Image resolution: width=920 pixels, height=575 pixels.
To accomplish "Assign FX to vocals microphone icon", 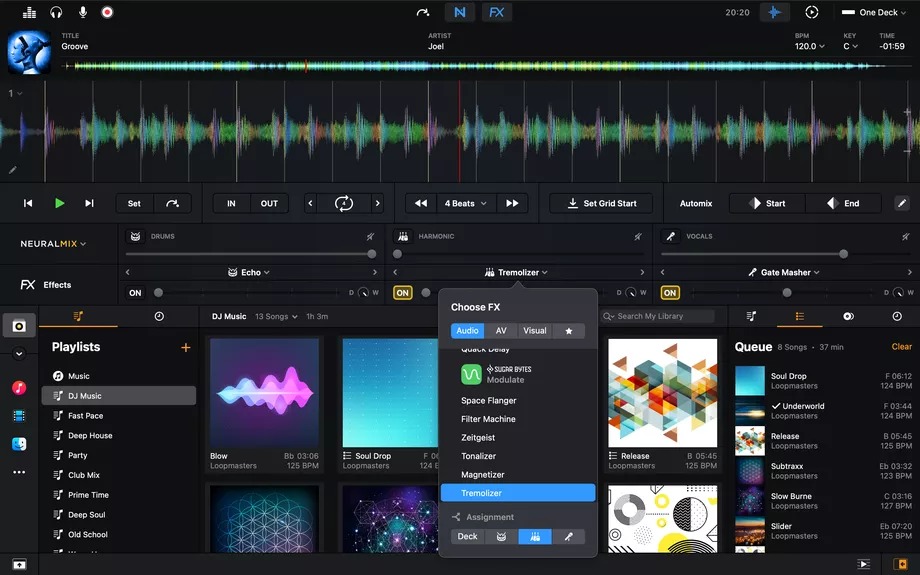I will click(569, 536).
